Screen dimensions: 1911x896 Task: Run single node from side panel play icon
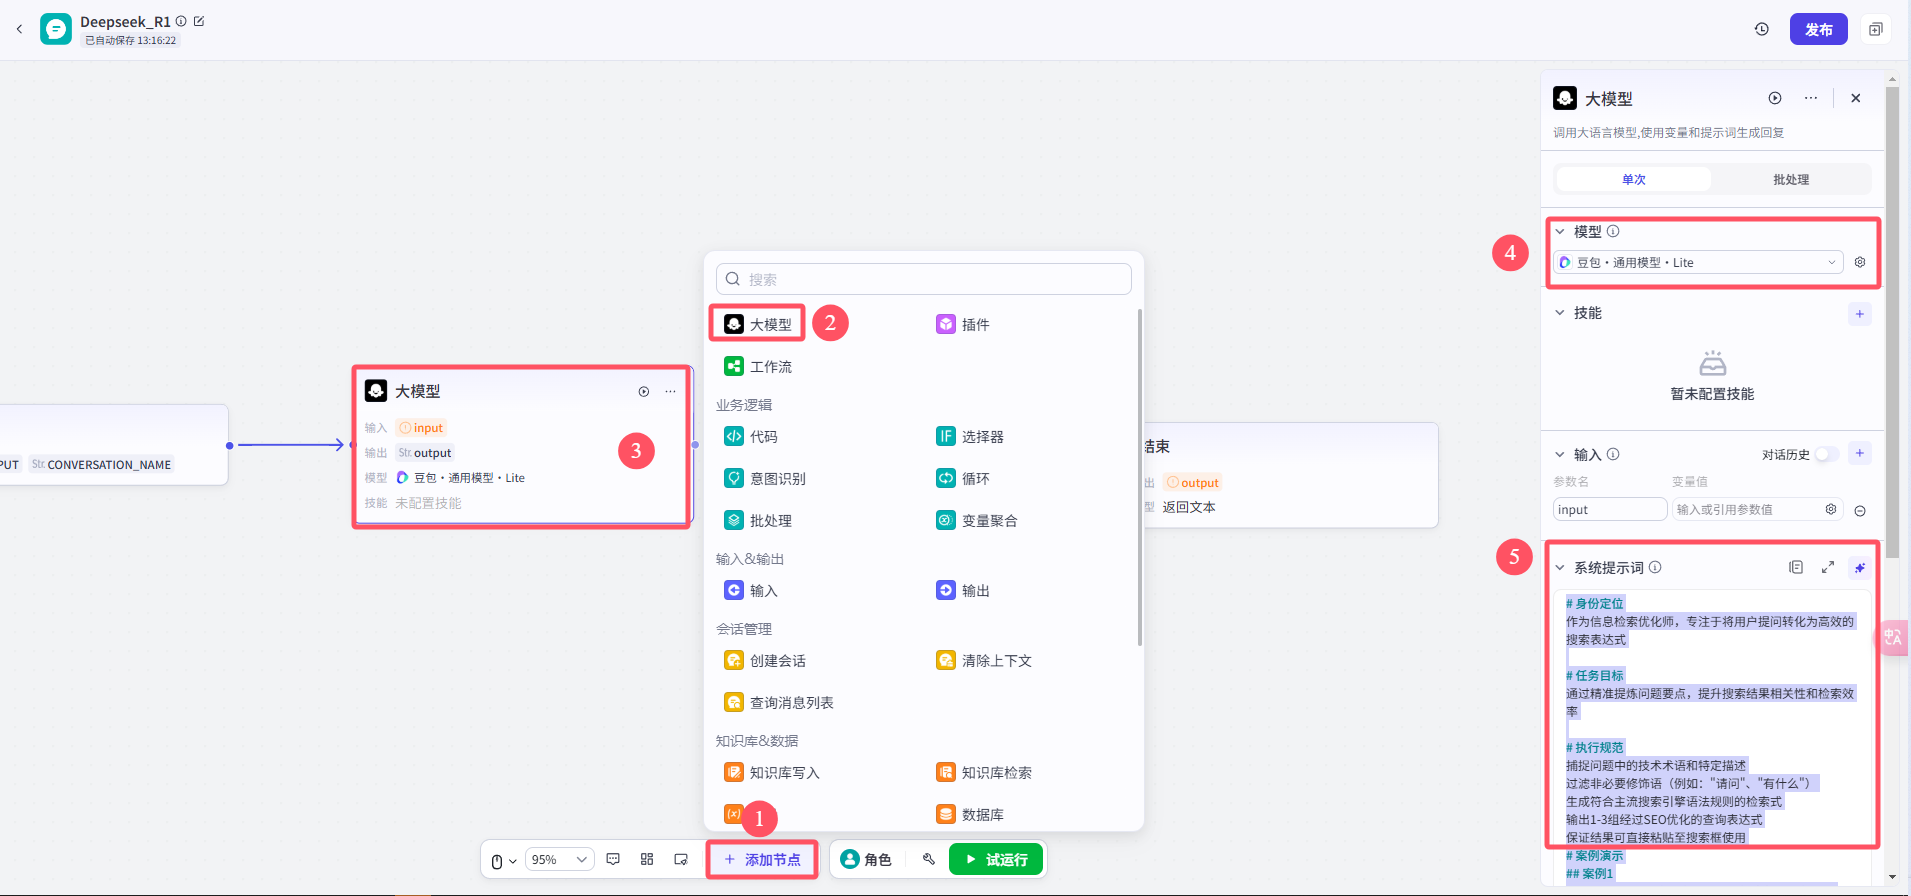click(x=1775, y=98)
